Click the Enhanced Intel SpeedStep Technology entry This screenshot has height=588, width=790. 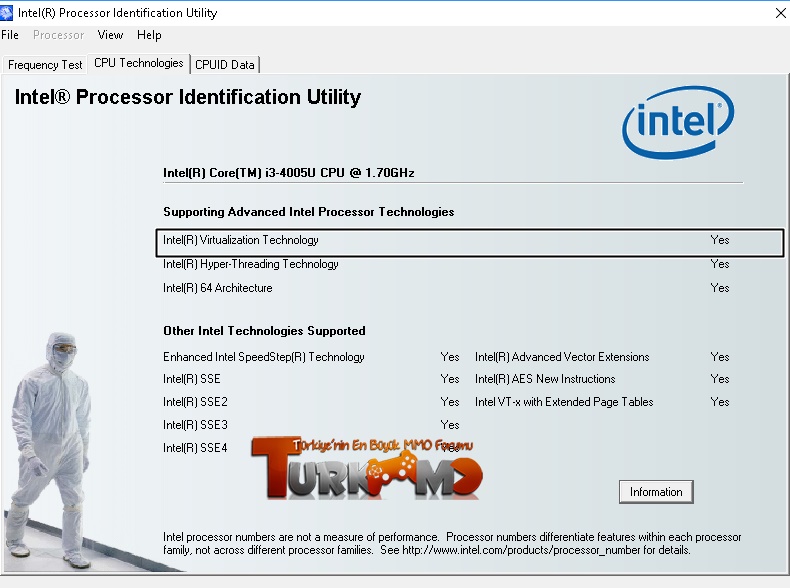(x=264, y=357)
